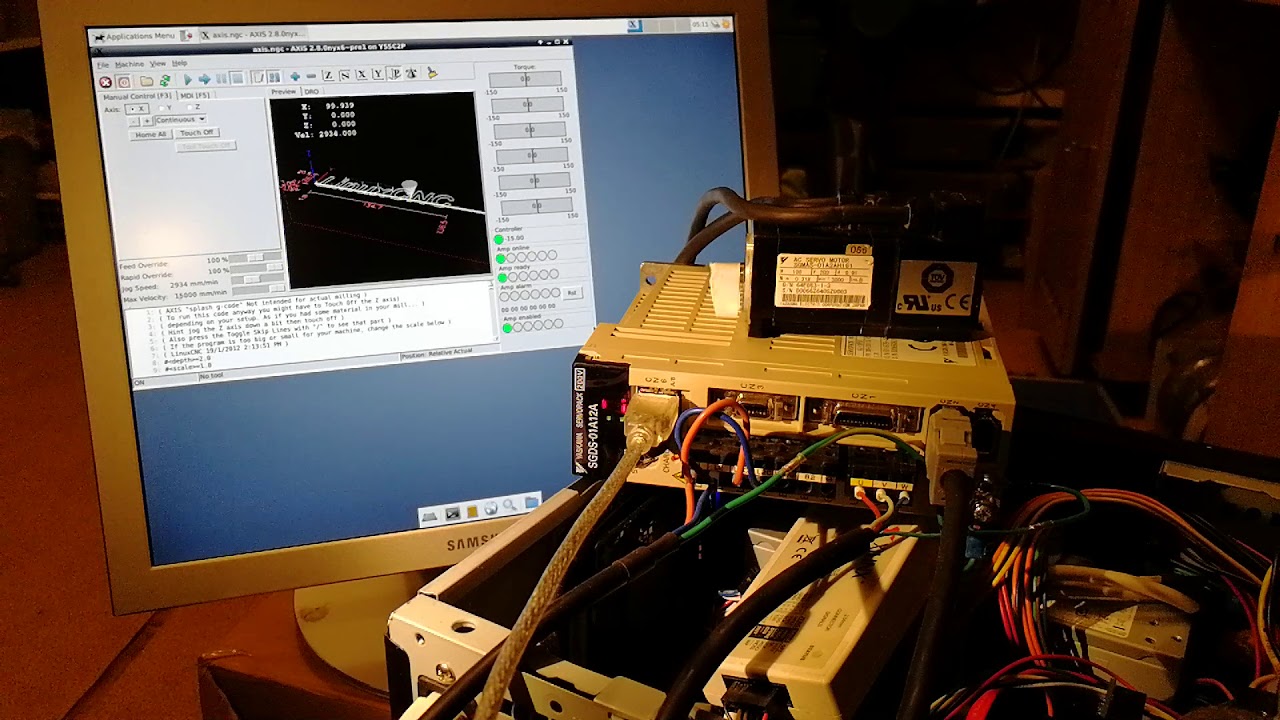Screen dimensions: 1280x720
Task: Open the File menu
Action: (x=103, y=65)
